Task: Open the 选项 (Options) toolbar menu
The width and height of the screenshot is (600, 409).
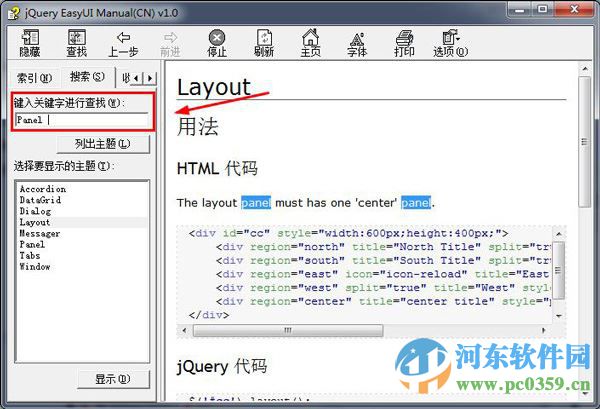Action: (x=451, y=43)
